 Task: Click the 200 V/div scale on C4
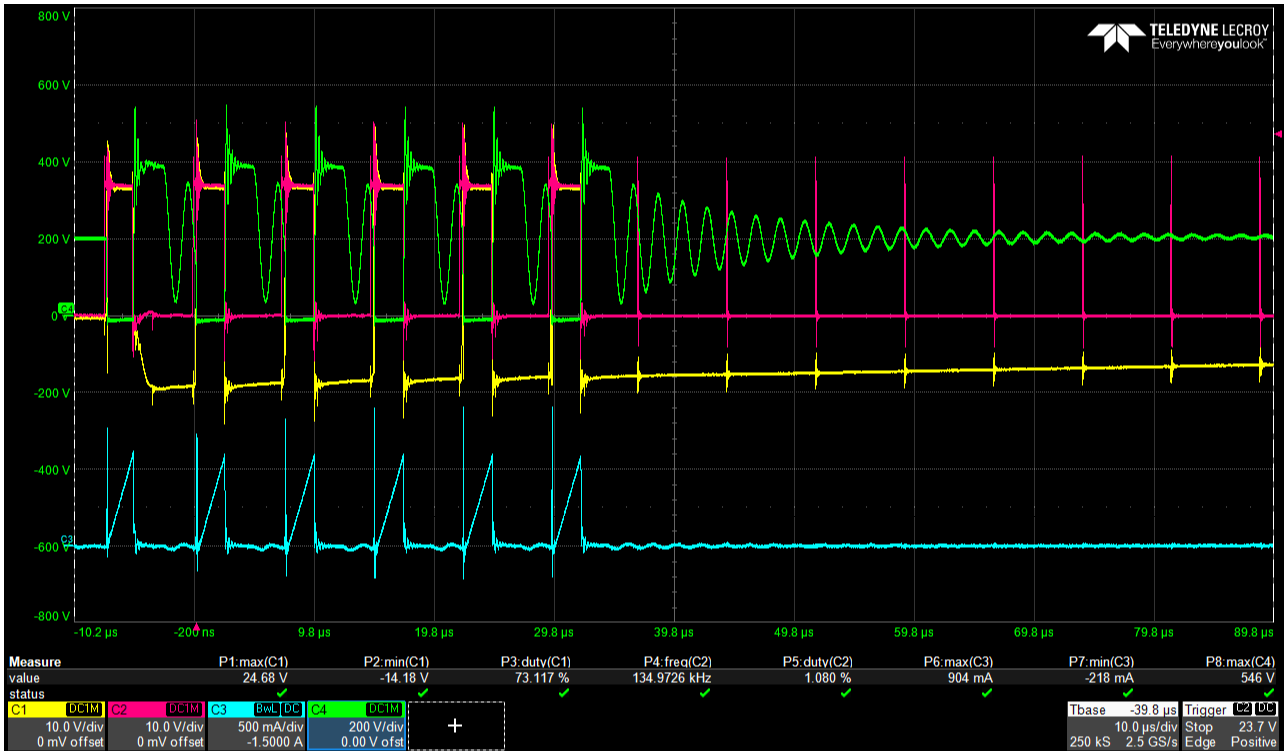coord(378,726)
